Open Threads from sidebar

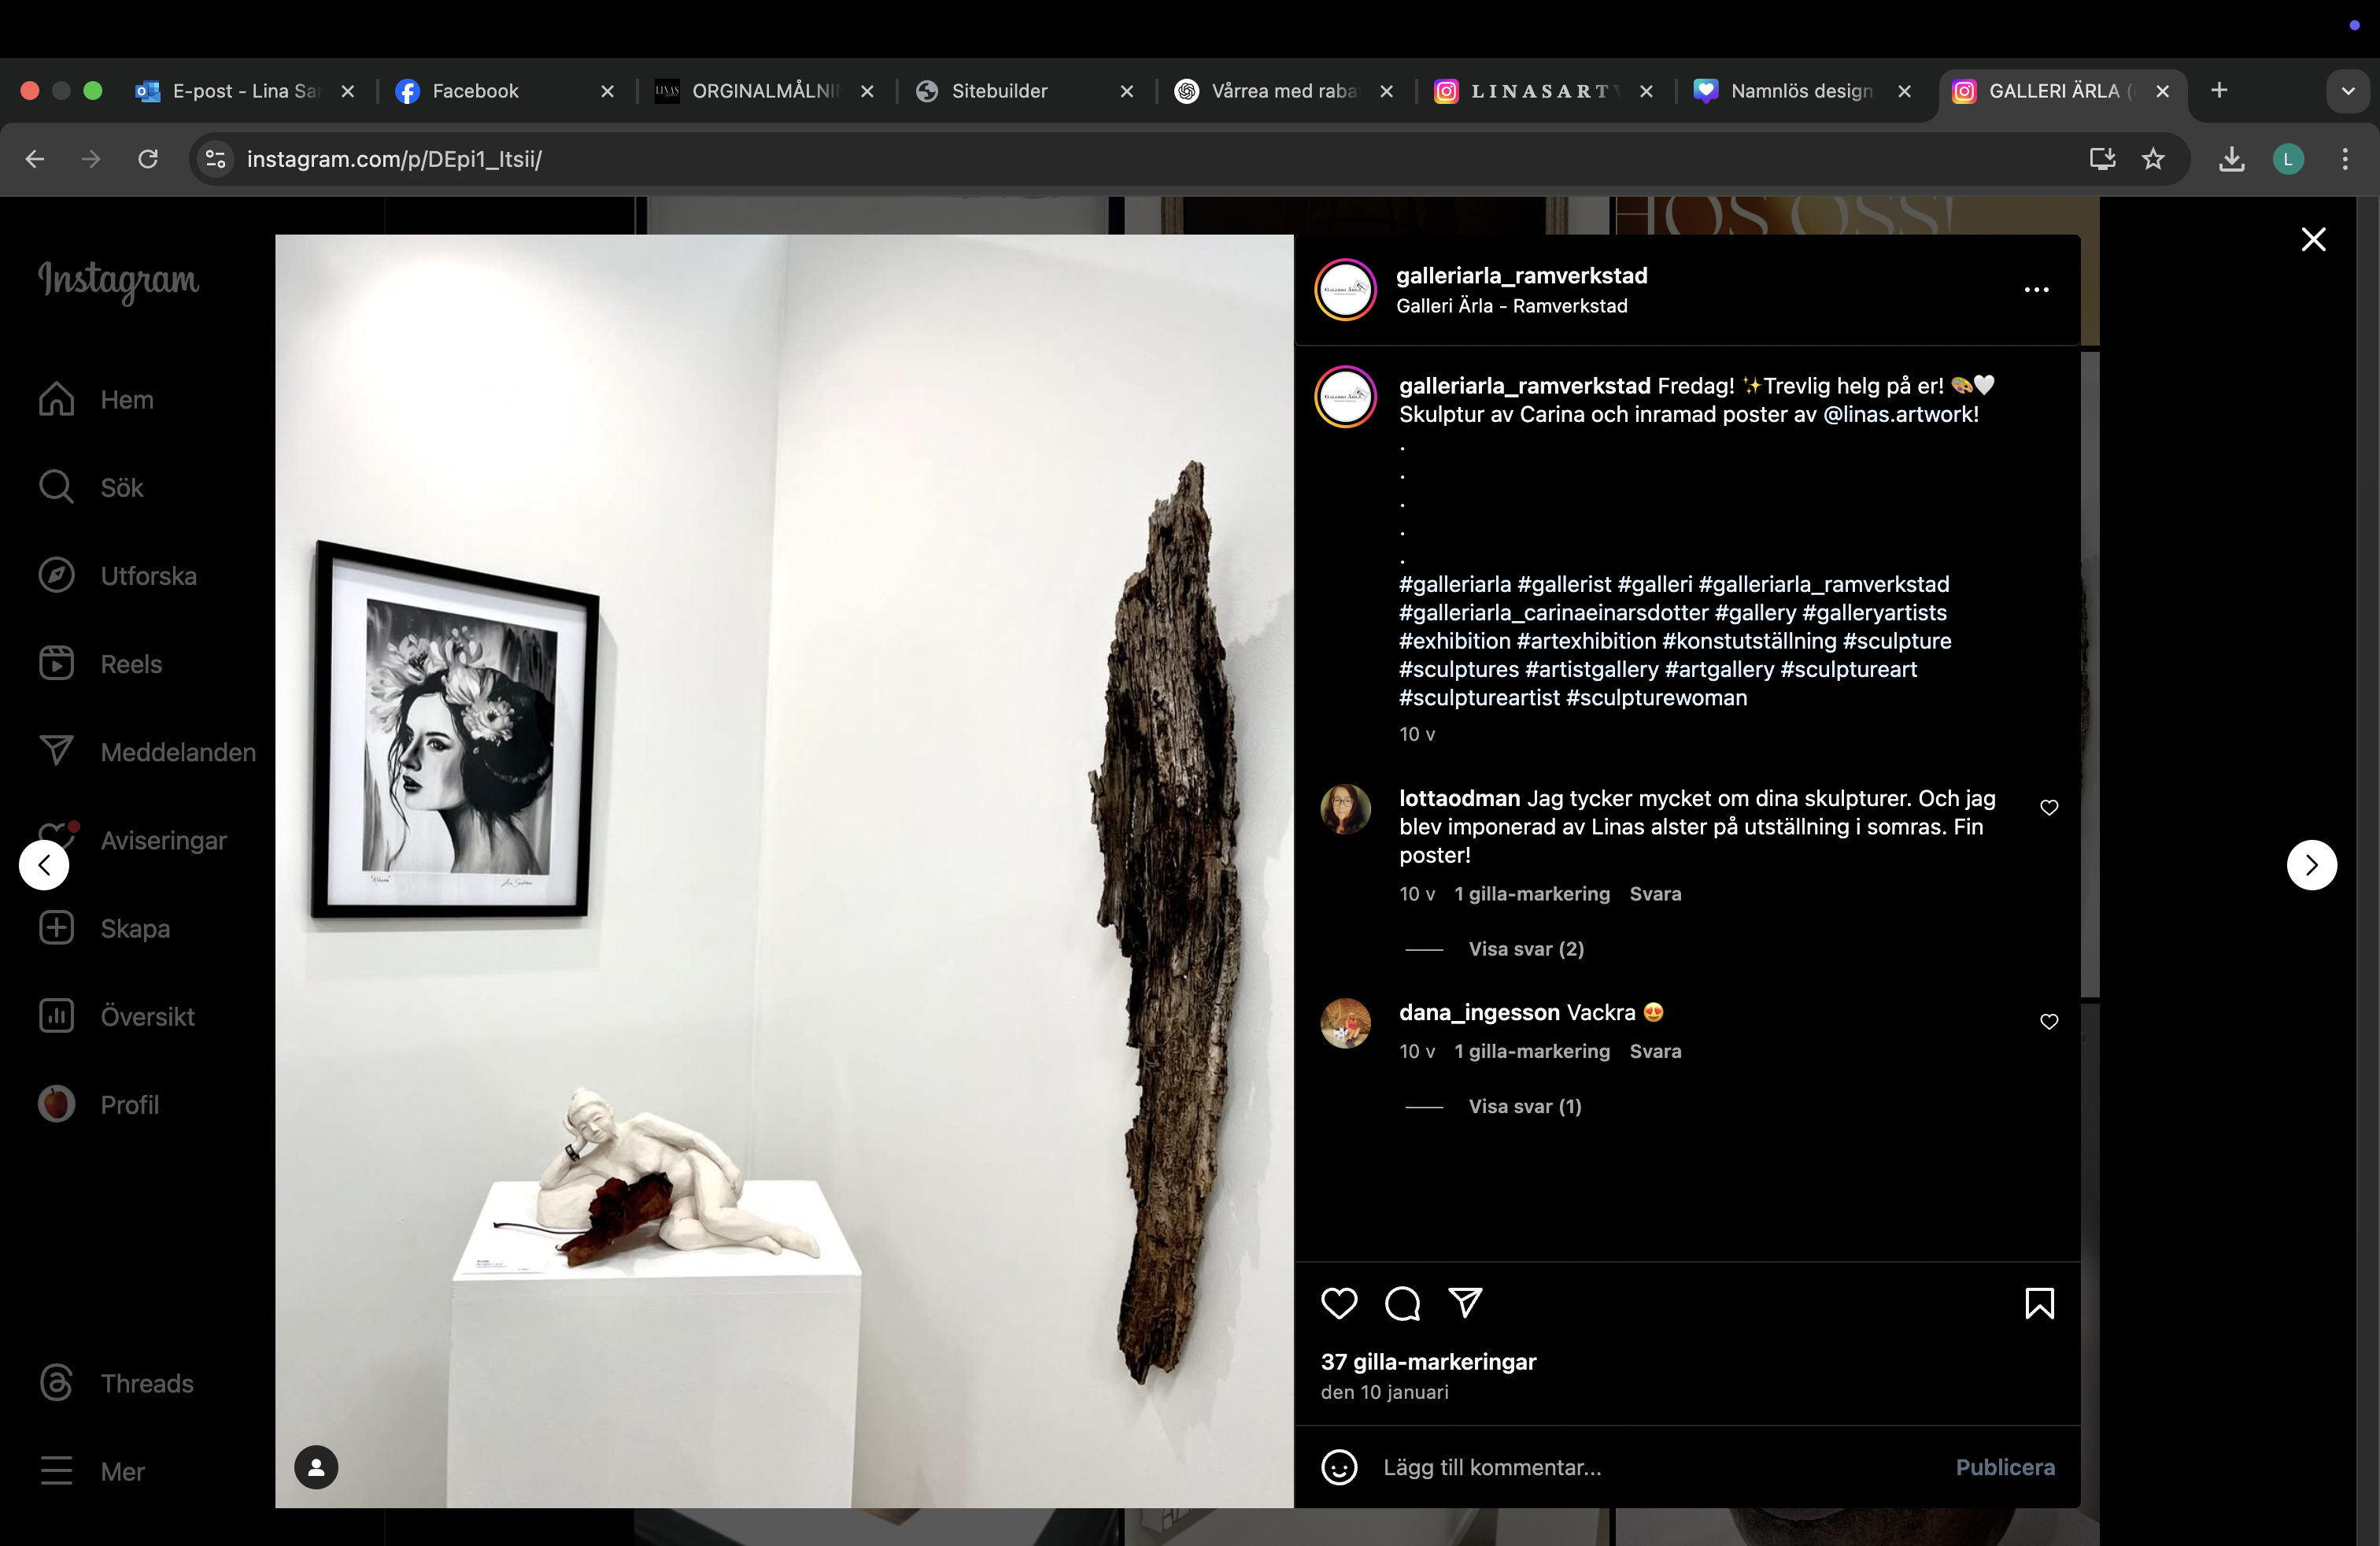coord(116,1382)
